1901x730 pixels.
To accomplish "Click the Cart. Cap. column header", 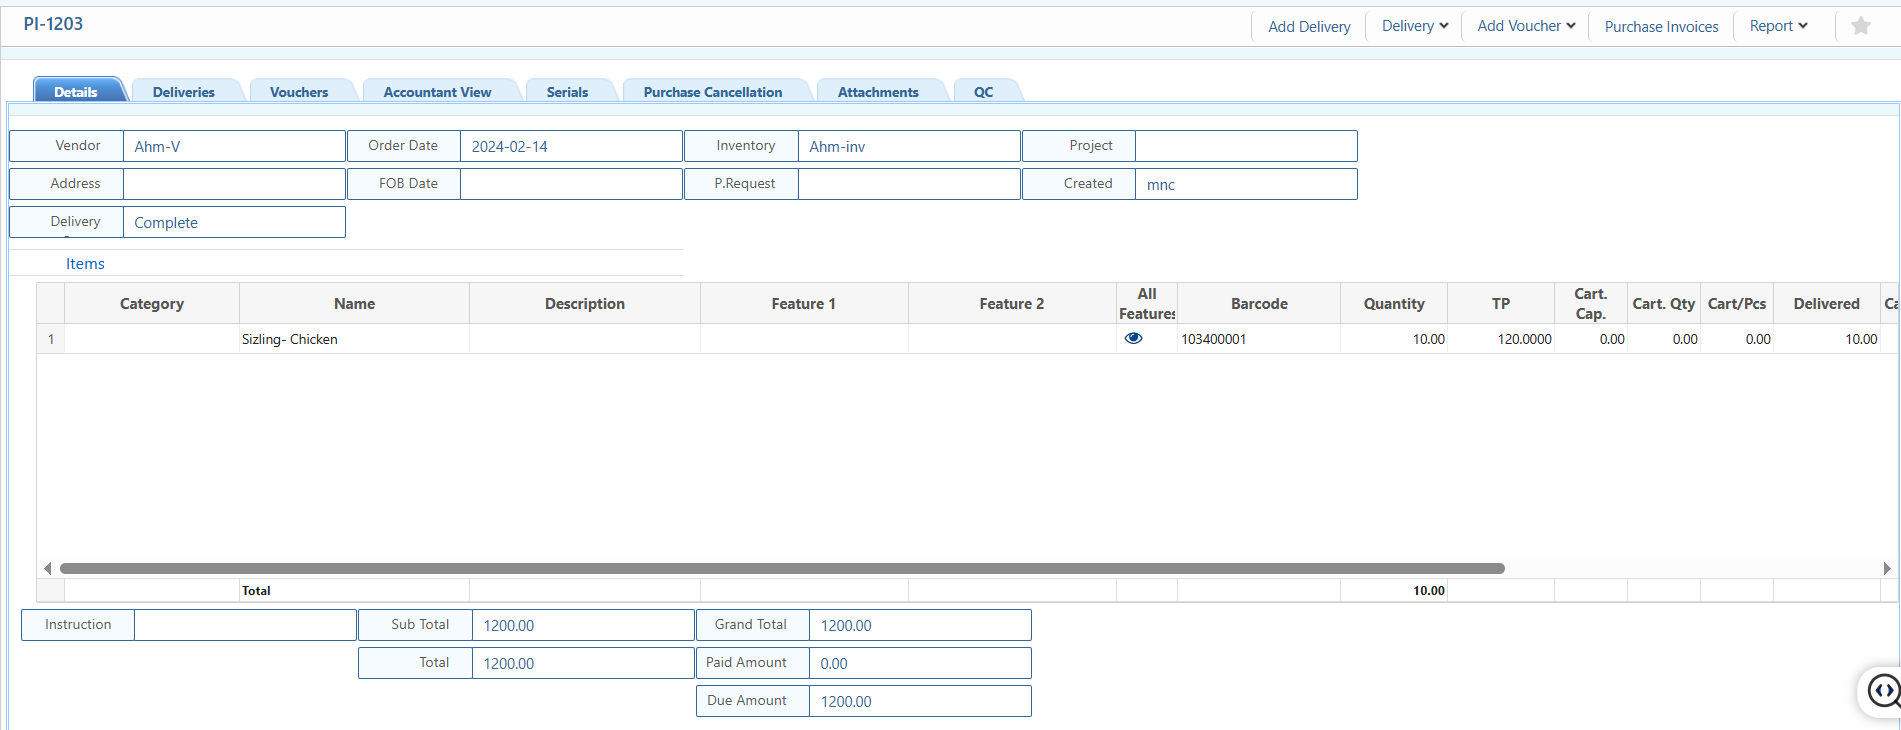I will pyautogui.click(x=1591, y=303).
